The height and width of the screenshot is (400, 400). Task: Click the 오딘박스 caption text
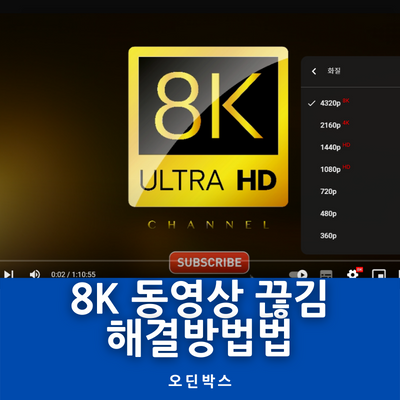click(200, 381)
